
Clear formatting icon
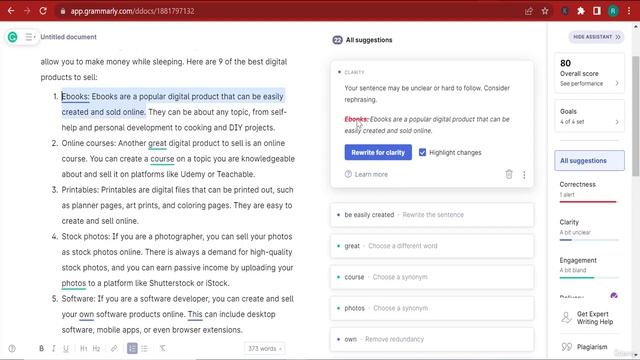[162, 349]
